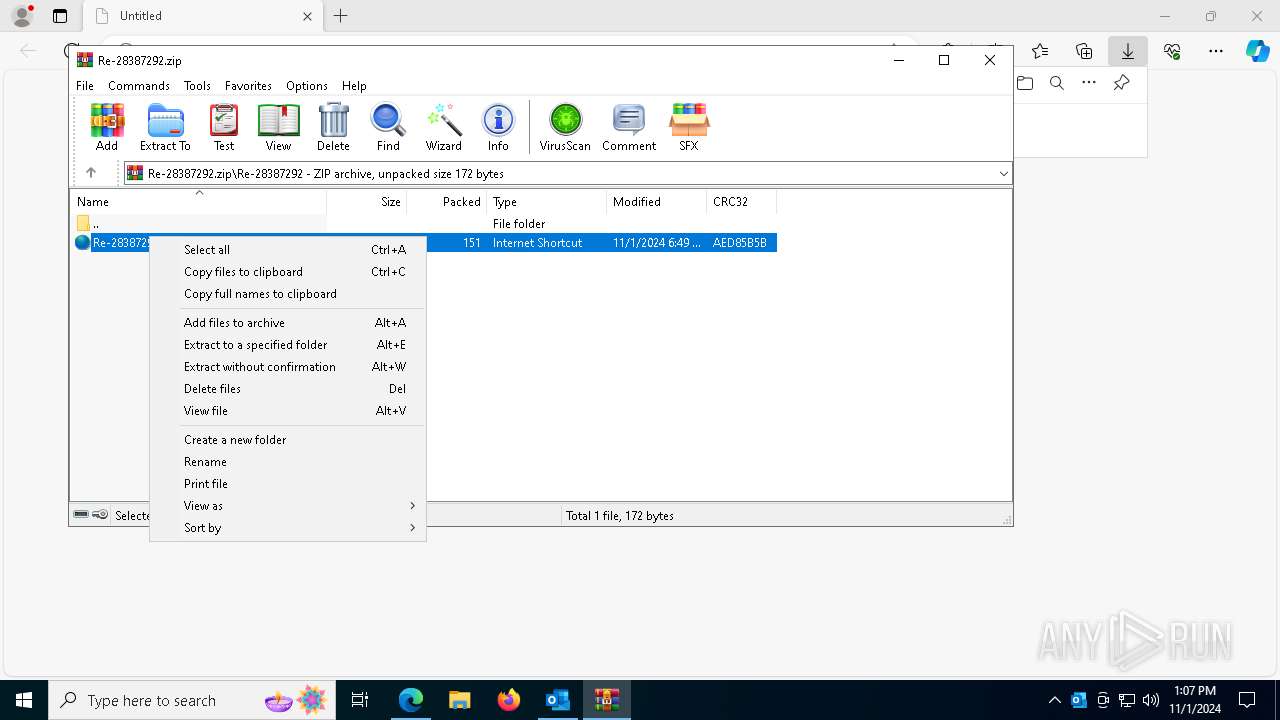The width and height of the screenshot is (1280, 720).
Task: Sort by the Packed column header
Action: 446,202
